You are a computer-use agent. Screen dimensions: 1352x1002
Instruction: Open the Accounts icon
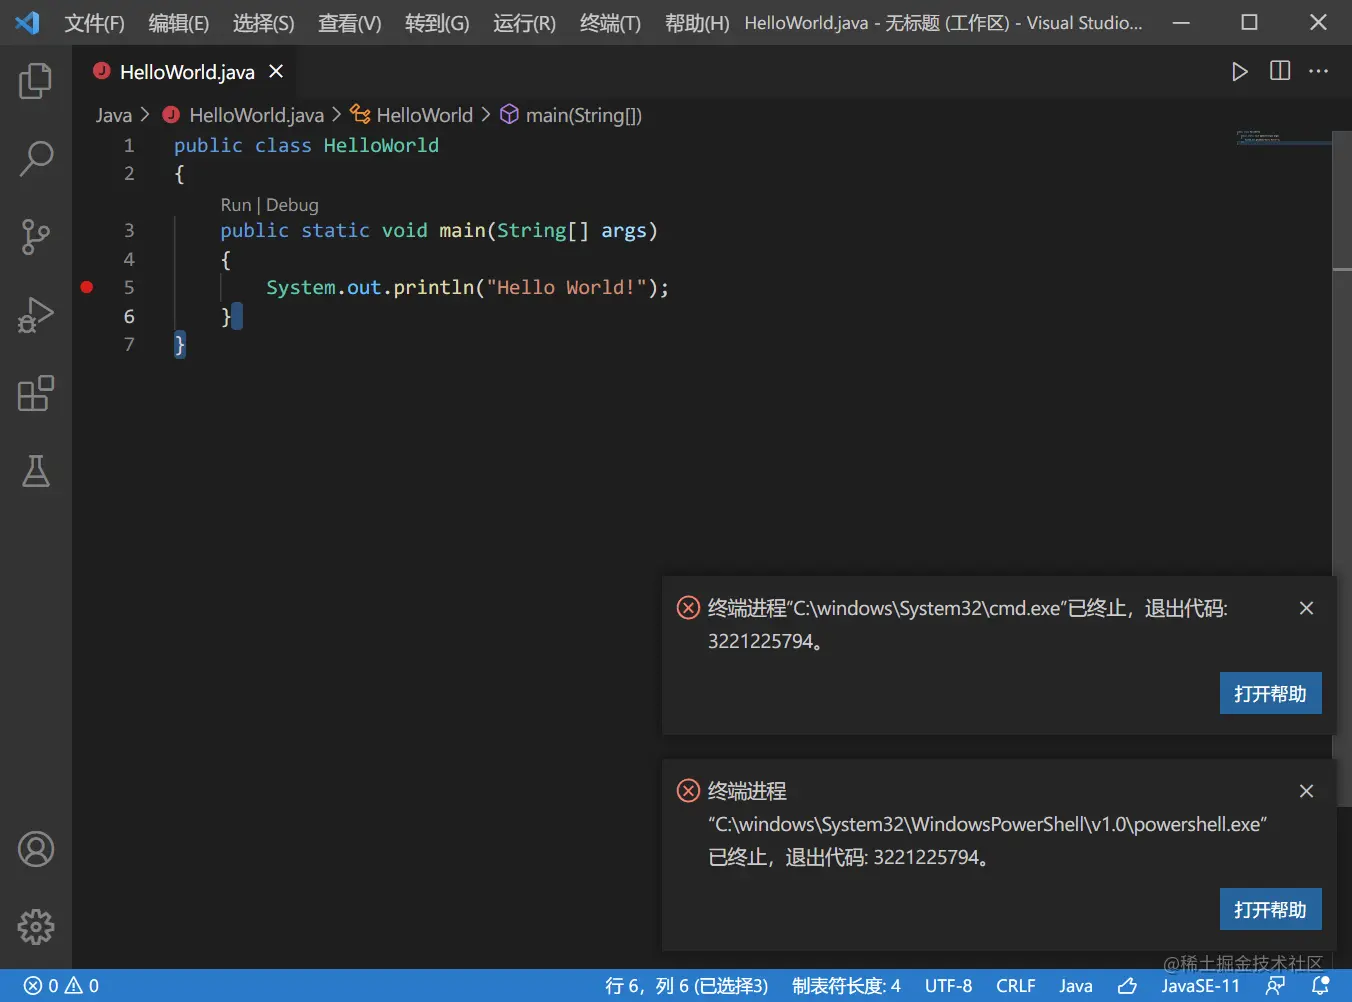coord(36,849)
